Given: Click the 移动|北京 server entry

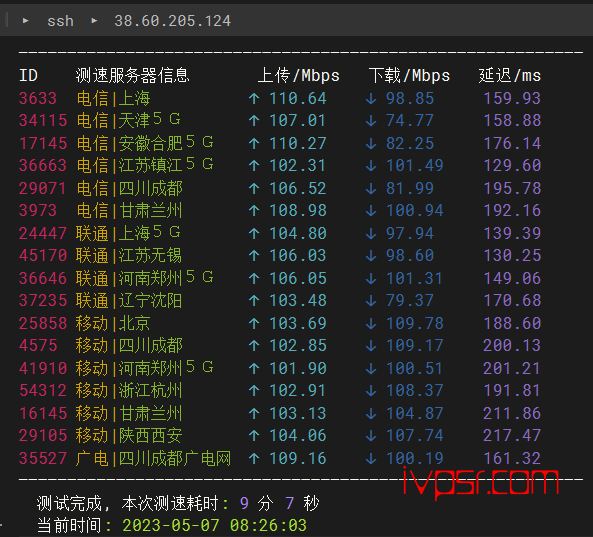Looking at the screenshot, I should (113, 323).
